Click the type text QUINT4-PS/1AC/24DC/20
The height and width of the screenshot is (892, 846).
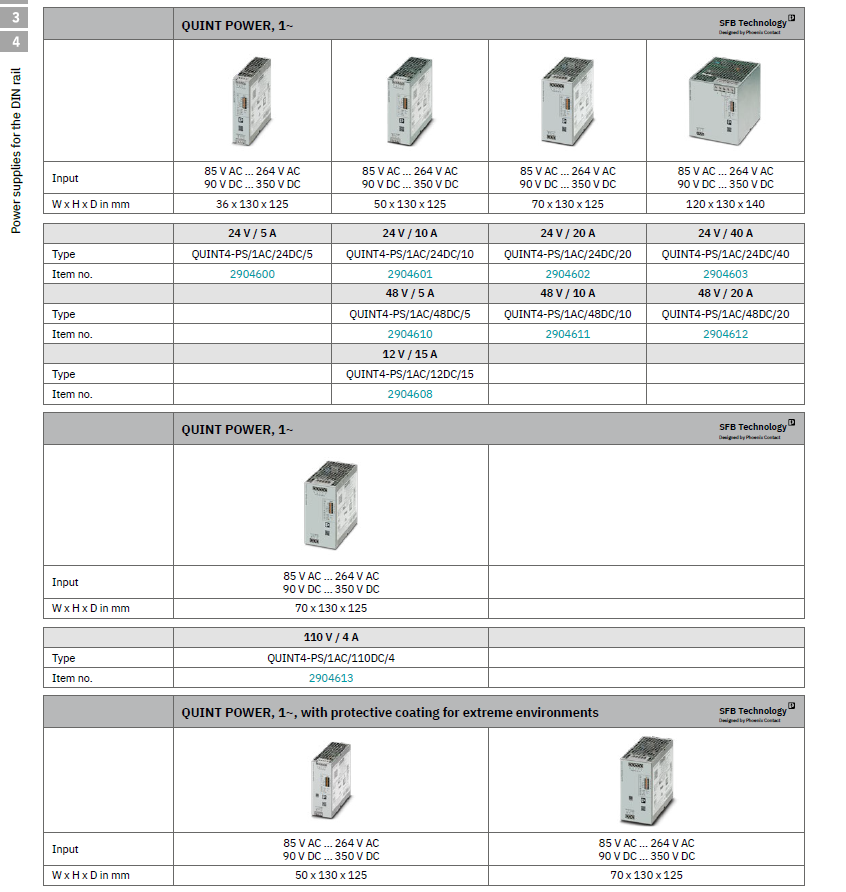(x=568, y=254)
